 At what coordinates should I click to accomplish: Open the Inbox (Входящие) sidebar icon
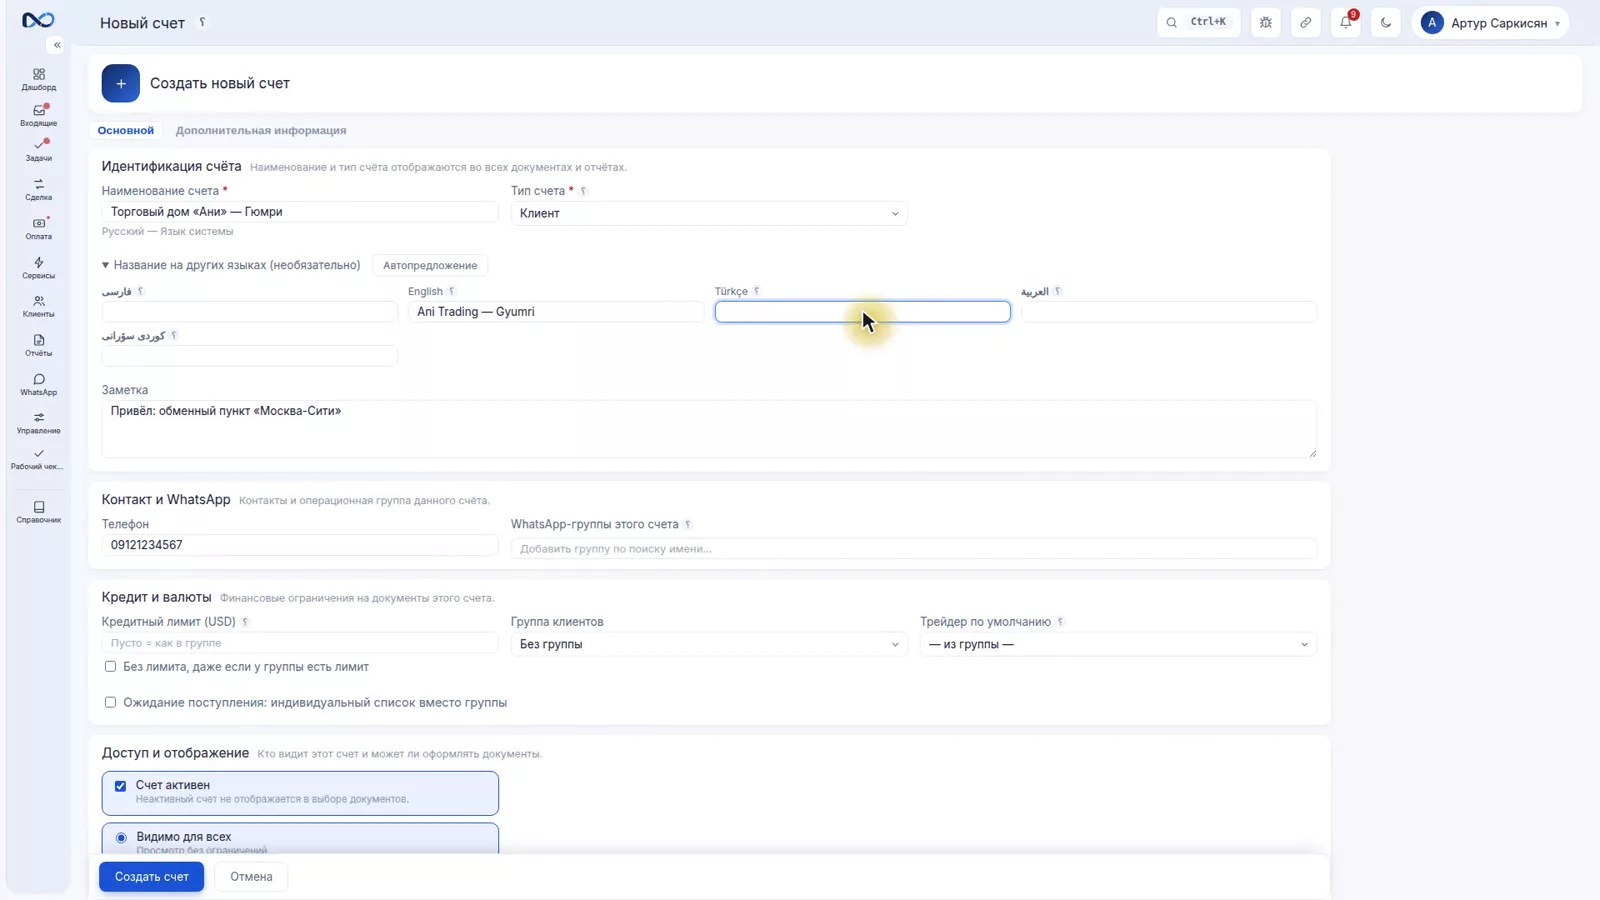tap(39, 115)
